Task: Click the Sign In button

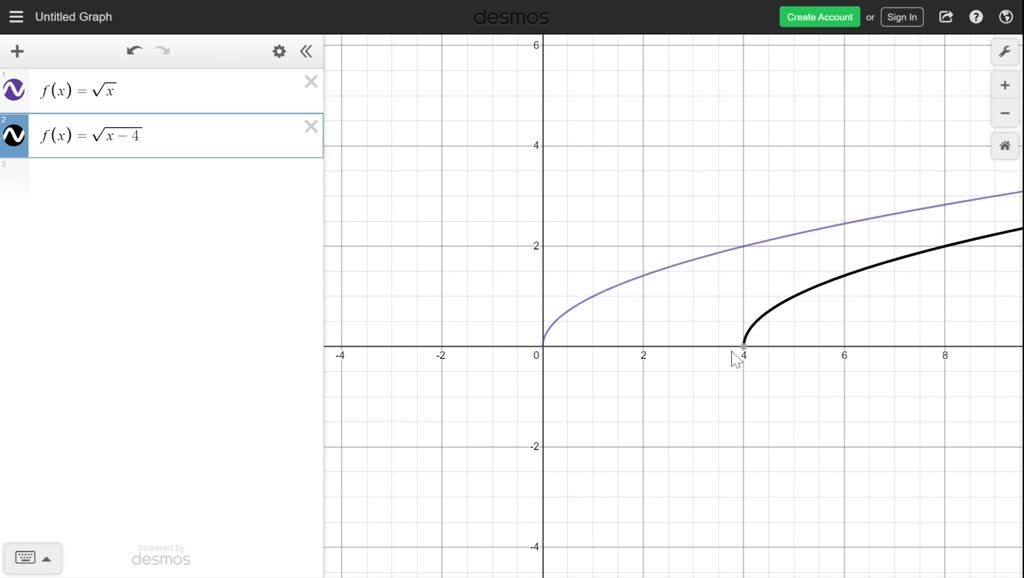Action: 902,17
